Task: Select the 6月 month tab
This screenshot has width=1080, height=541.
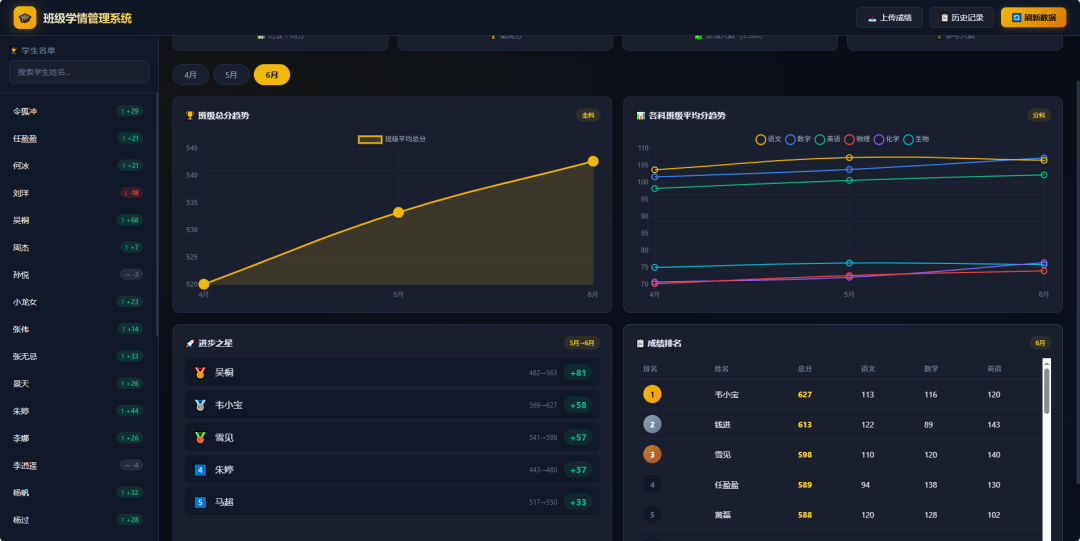Action: point(272,74)
